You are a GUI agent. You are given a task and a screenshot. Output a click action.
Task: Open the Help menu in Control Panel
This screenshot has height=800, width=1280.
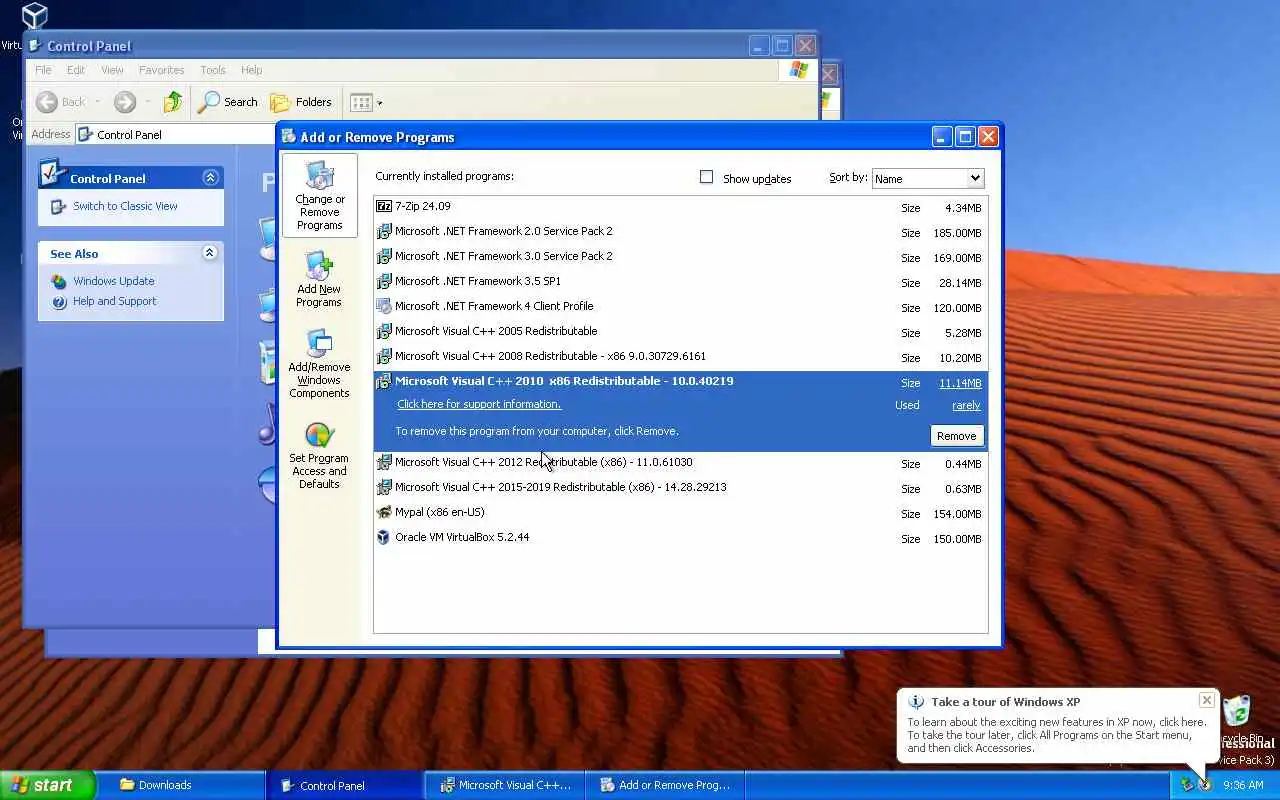click(x=251, y=70)
